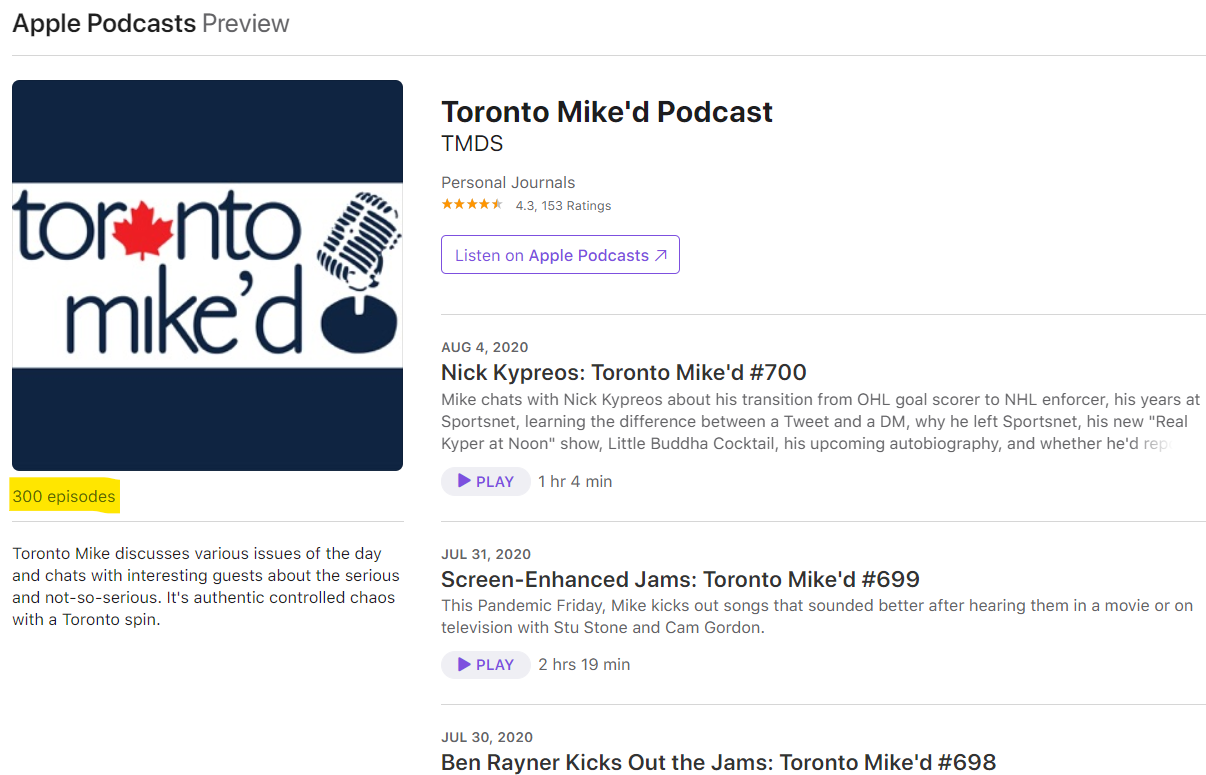Click the podcast description under 300 episodes

pos(205,586)
